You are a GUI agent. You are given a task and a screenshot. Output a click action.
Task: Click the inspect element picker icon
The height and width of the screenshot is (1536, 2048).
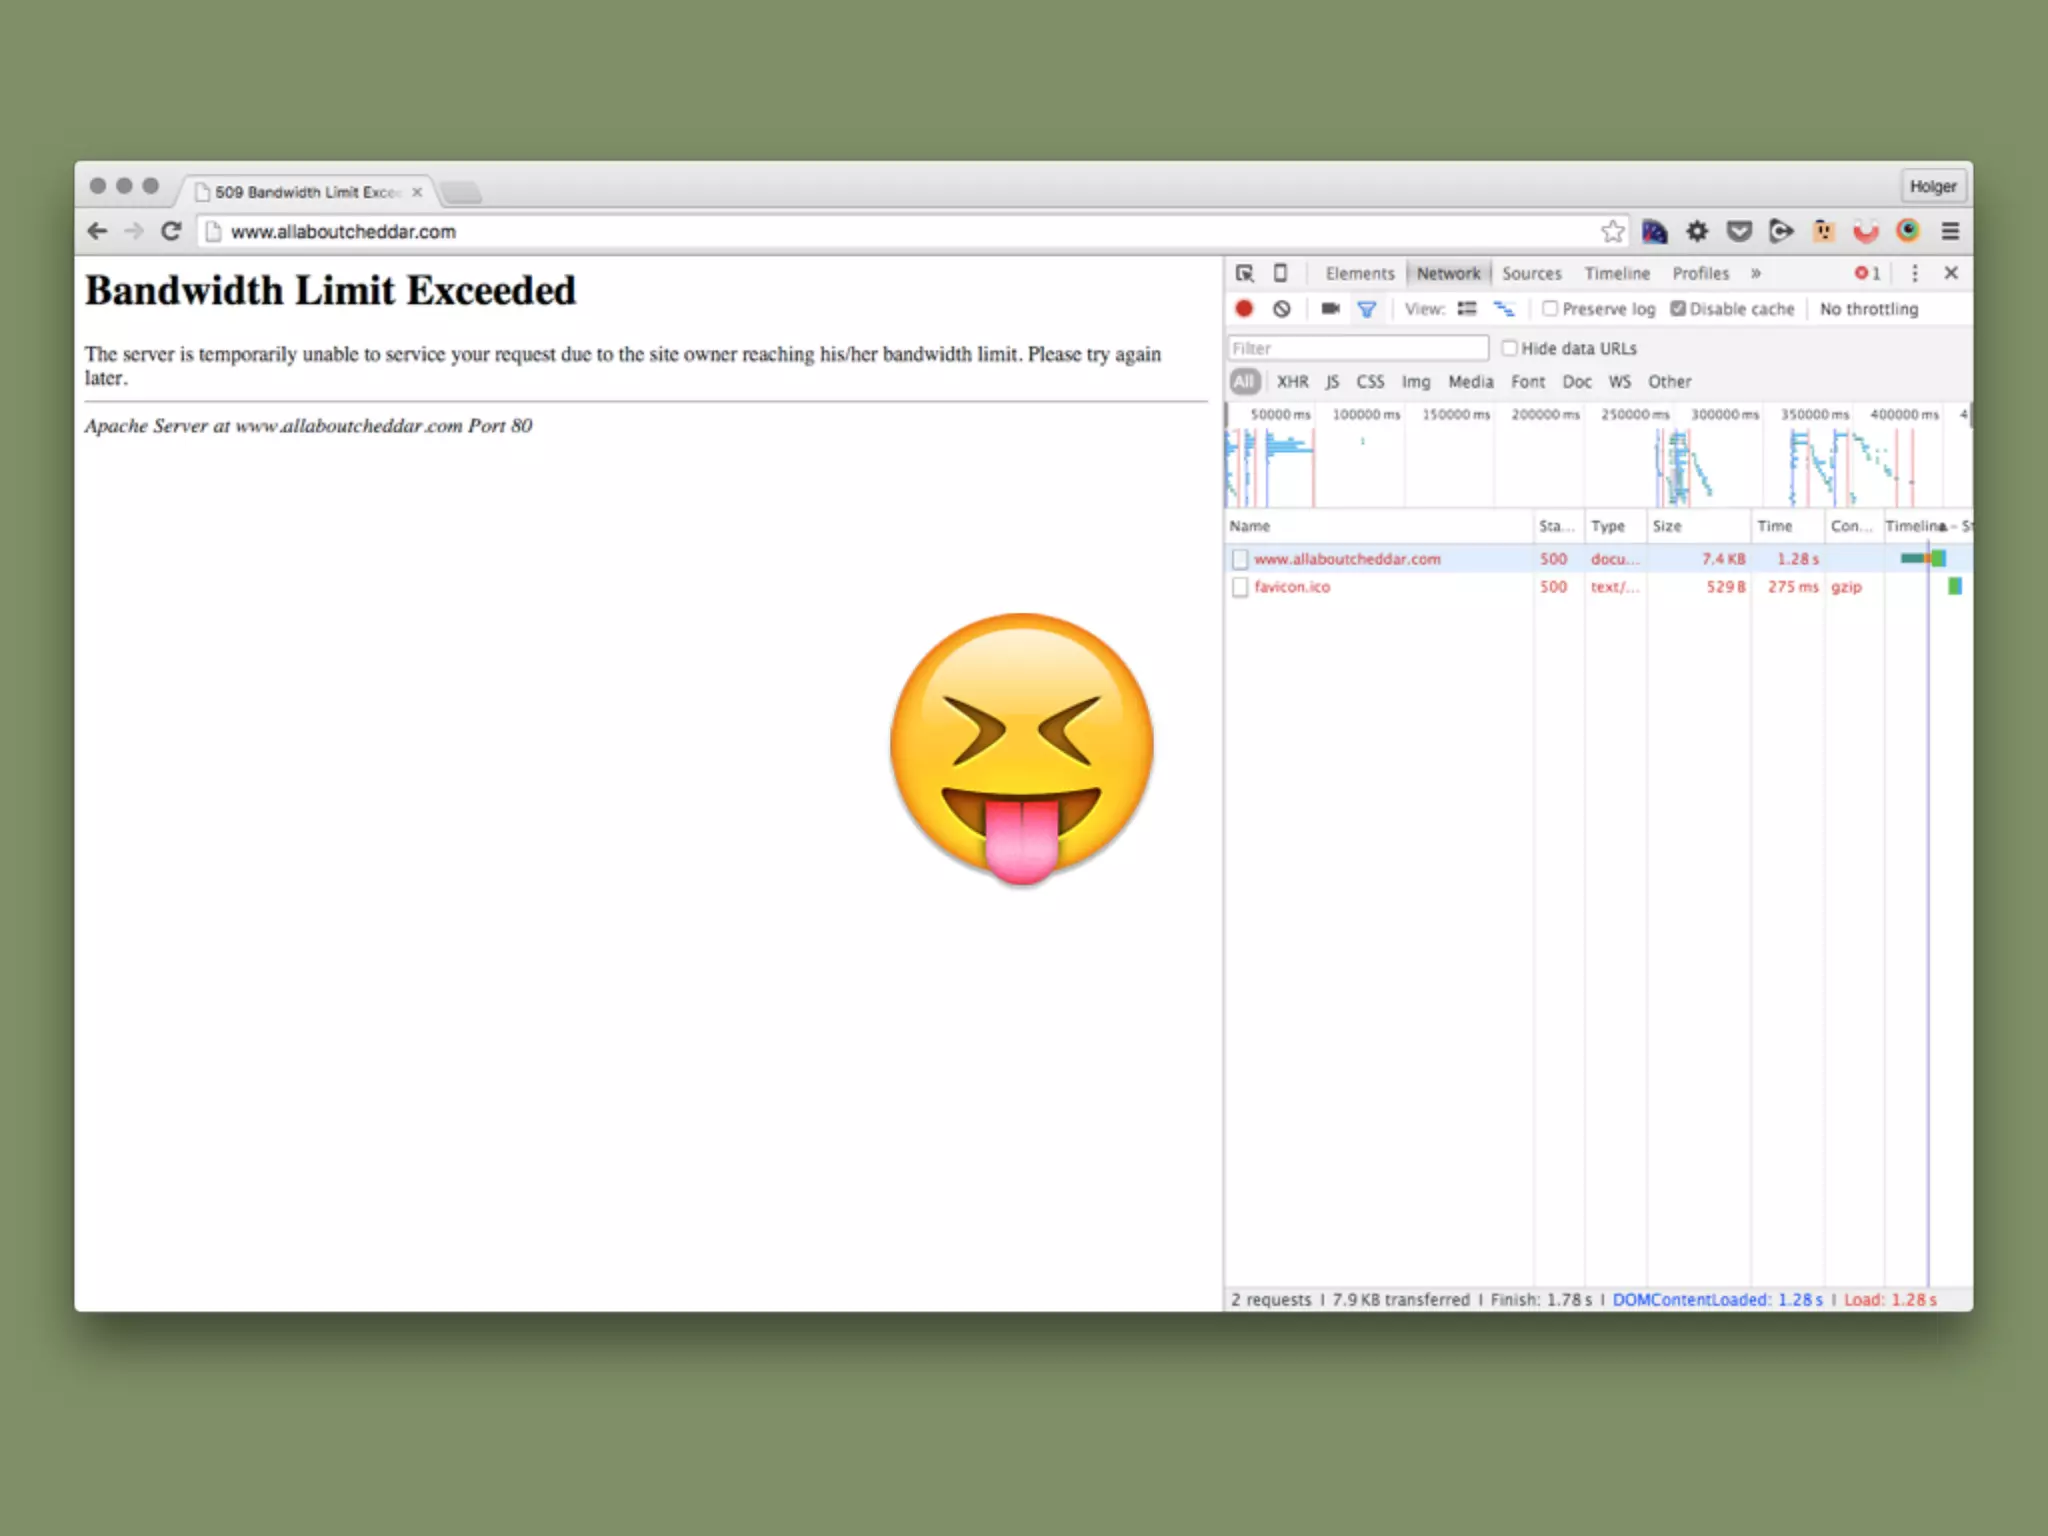(1244, 273)
